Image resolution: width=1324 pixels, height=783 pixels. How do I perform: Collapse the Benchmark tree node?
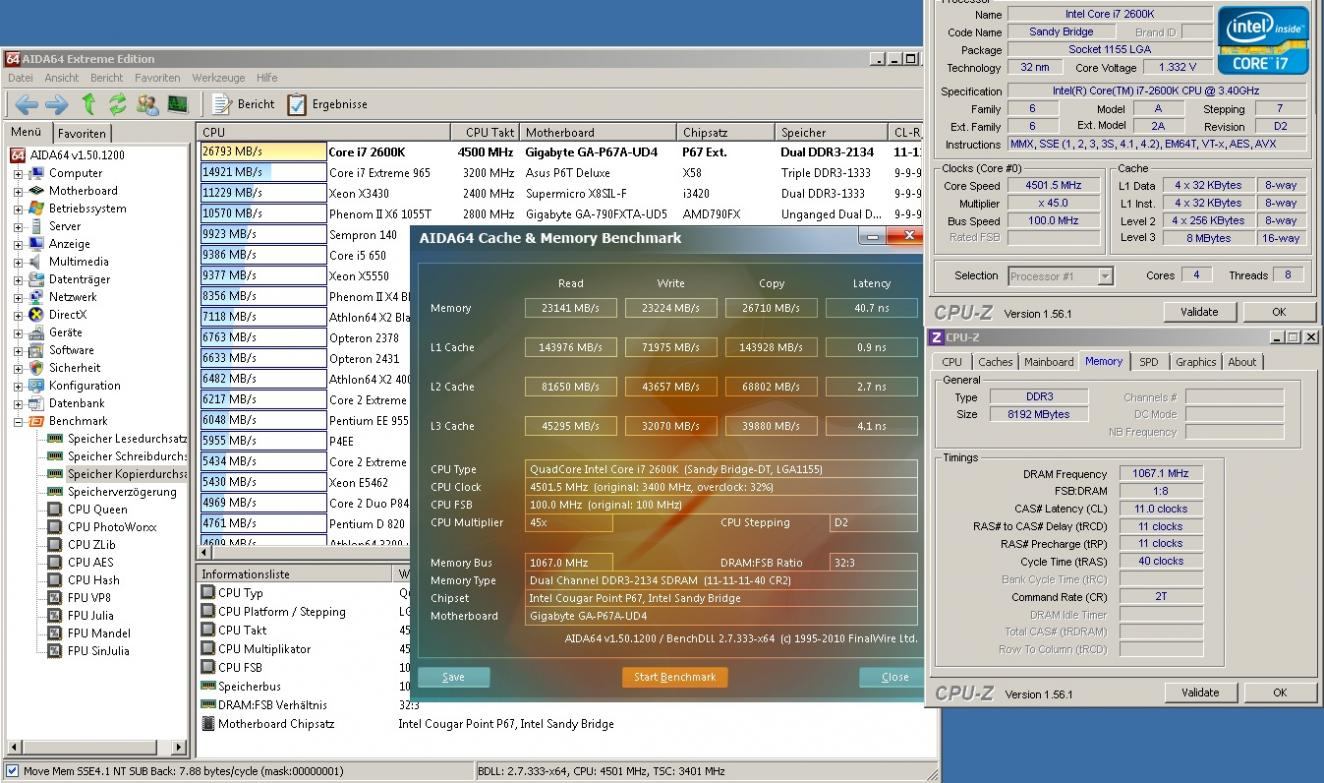click(18, 421)
